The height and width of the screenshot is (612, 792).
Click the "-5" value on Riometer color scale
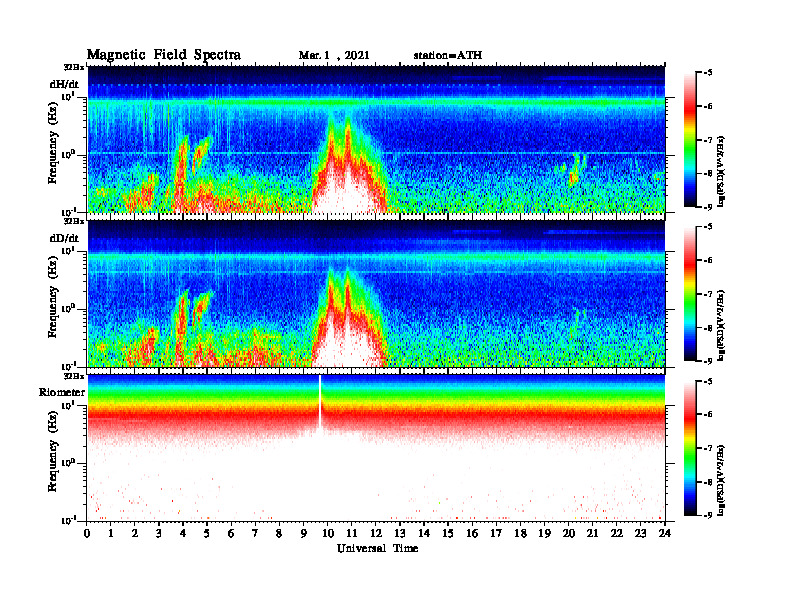coord(708,381)
